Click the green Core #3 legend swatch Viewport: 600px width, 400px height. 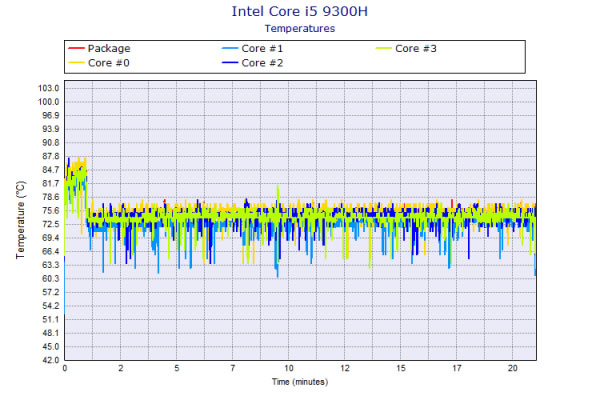point(383,48)
